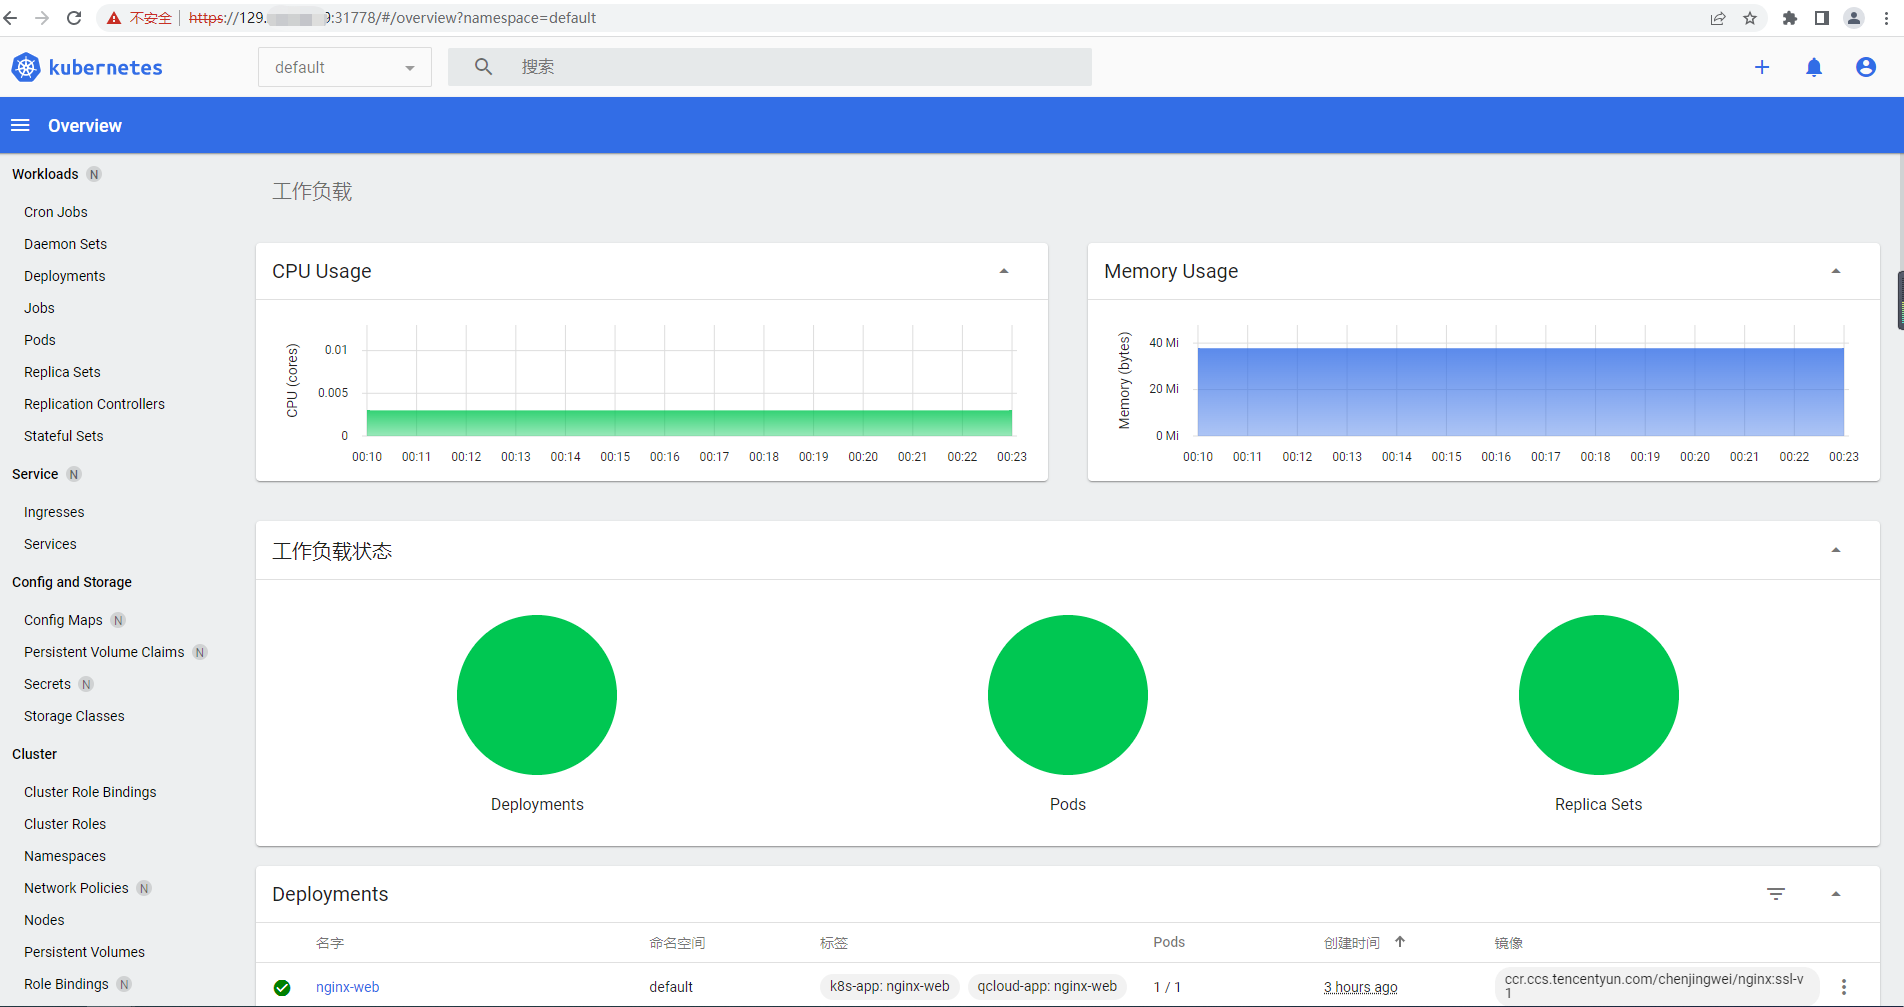Open the user account icon
This screenshot has height=1007, width=1904.
tap(1866, 67)
